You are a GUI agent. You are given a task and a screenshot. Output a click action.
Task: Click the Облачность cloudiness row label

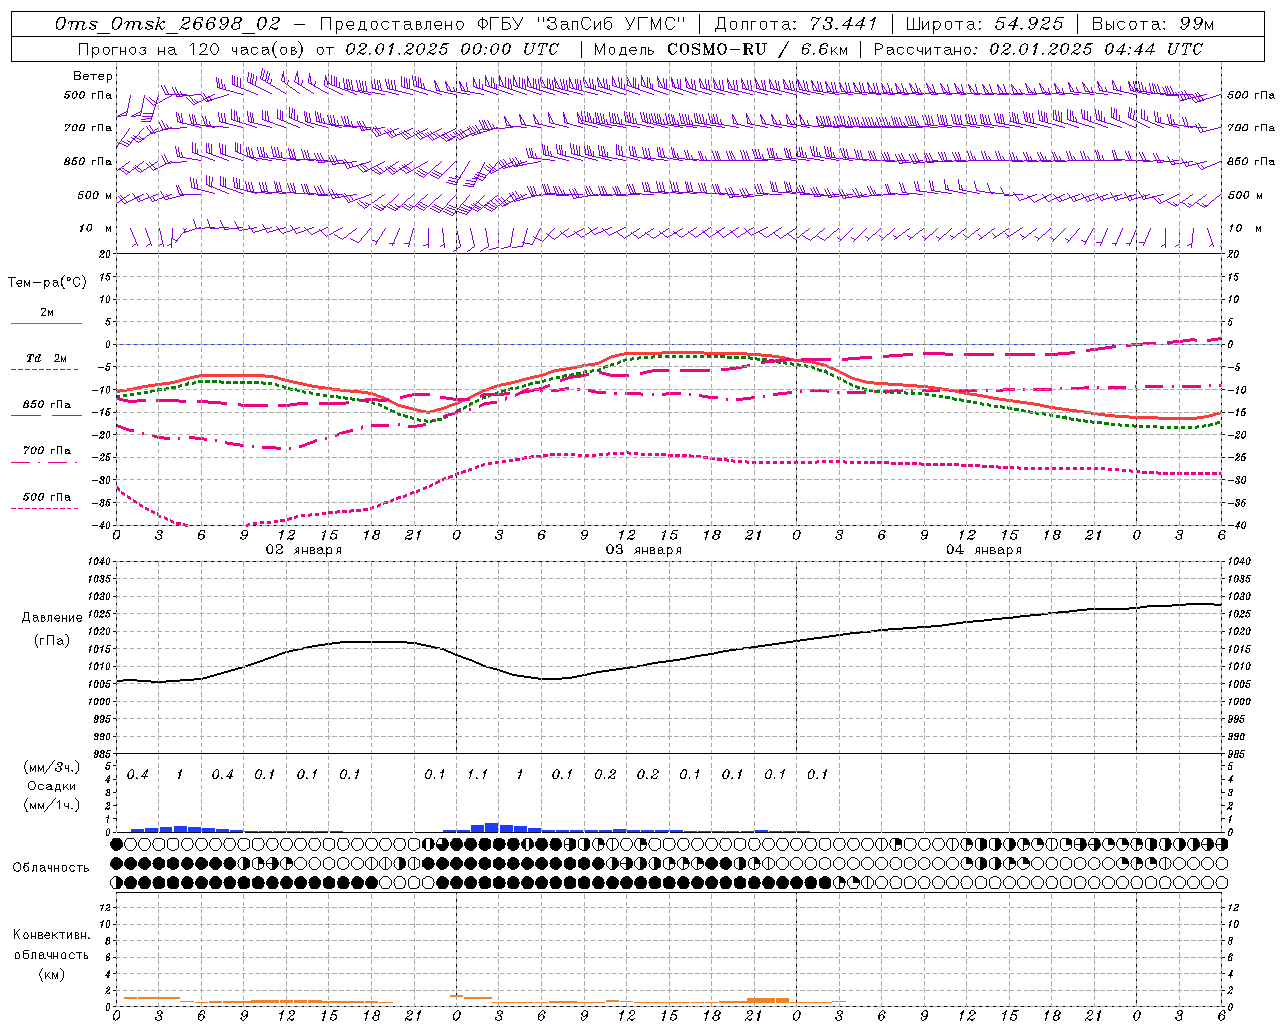click(x=51, y=868)
